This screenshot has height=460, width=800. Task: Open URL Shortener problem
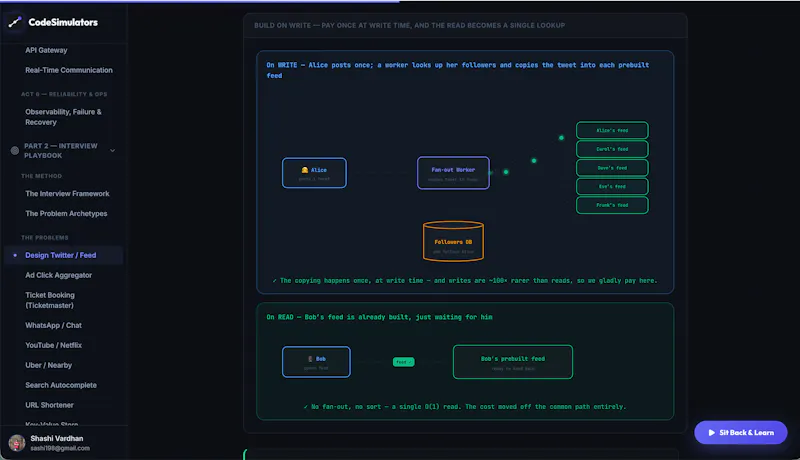[x=49, y=404]
